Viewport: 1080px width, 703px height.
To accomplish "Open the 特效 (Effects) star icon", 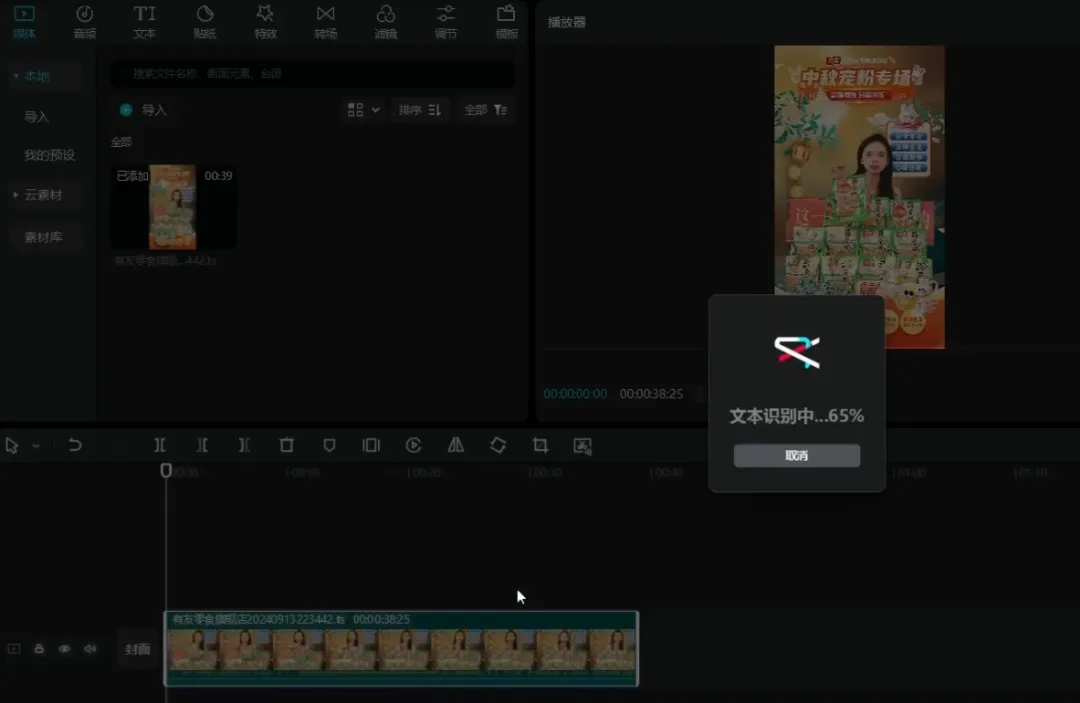I will click(265, 21).
